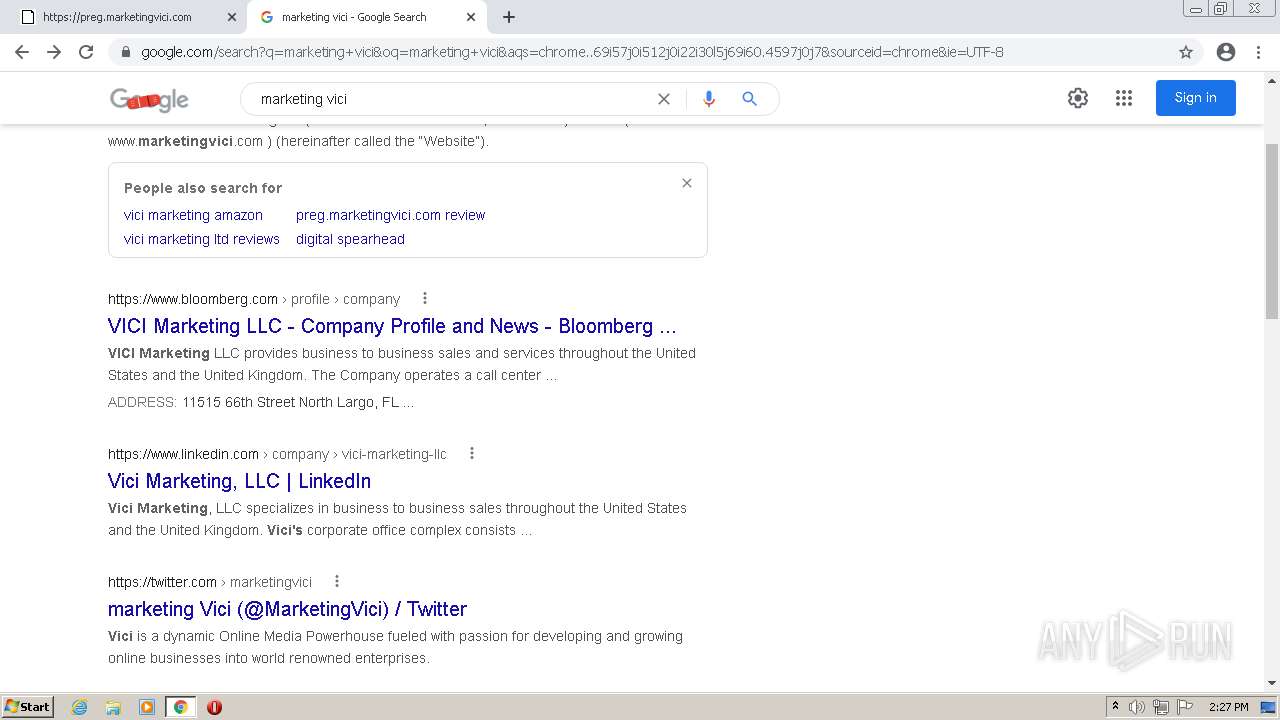Open Chrome three-dot menu
Screen dimensions: 1280x720
1258,52
